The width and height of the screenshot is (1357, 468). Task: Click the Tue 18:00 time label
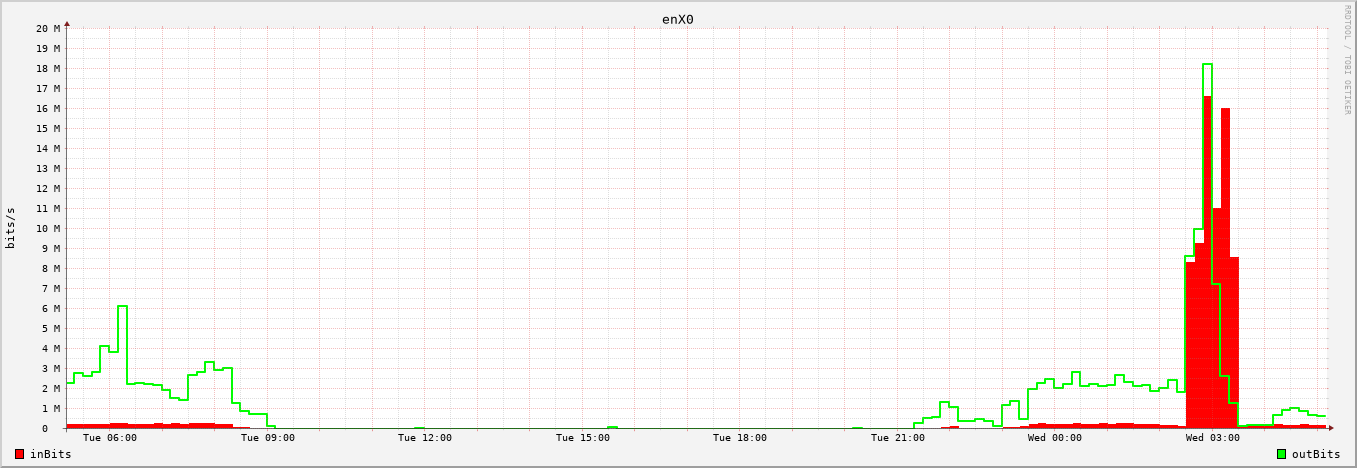pyautogui.click(x=740, y=437)
